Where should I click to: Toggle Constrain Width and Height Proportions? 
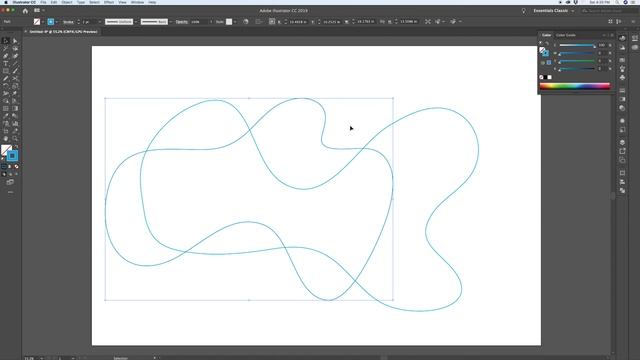pos(382,22)
